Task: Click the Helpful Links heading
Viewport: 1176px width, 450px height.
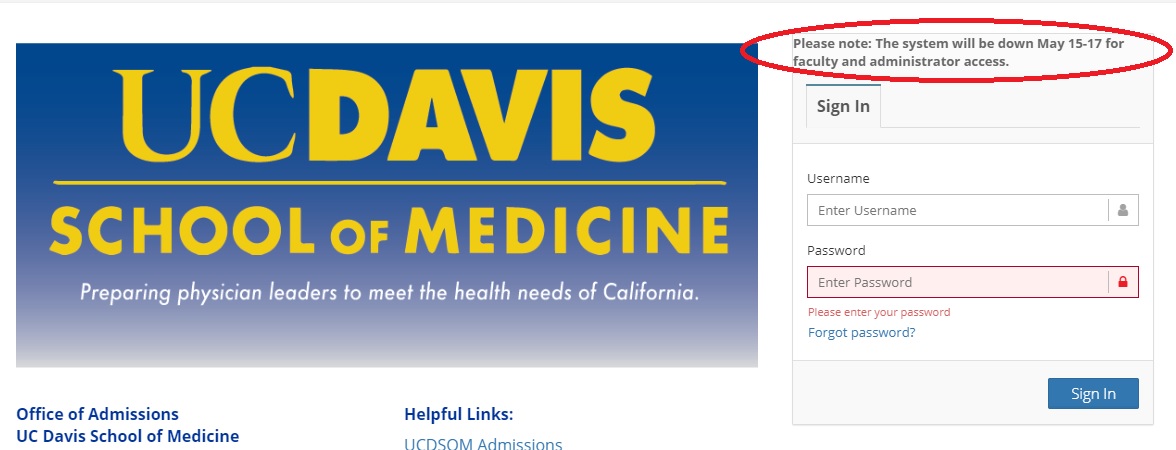Action: tap(458, 414)
